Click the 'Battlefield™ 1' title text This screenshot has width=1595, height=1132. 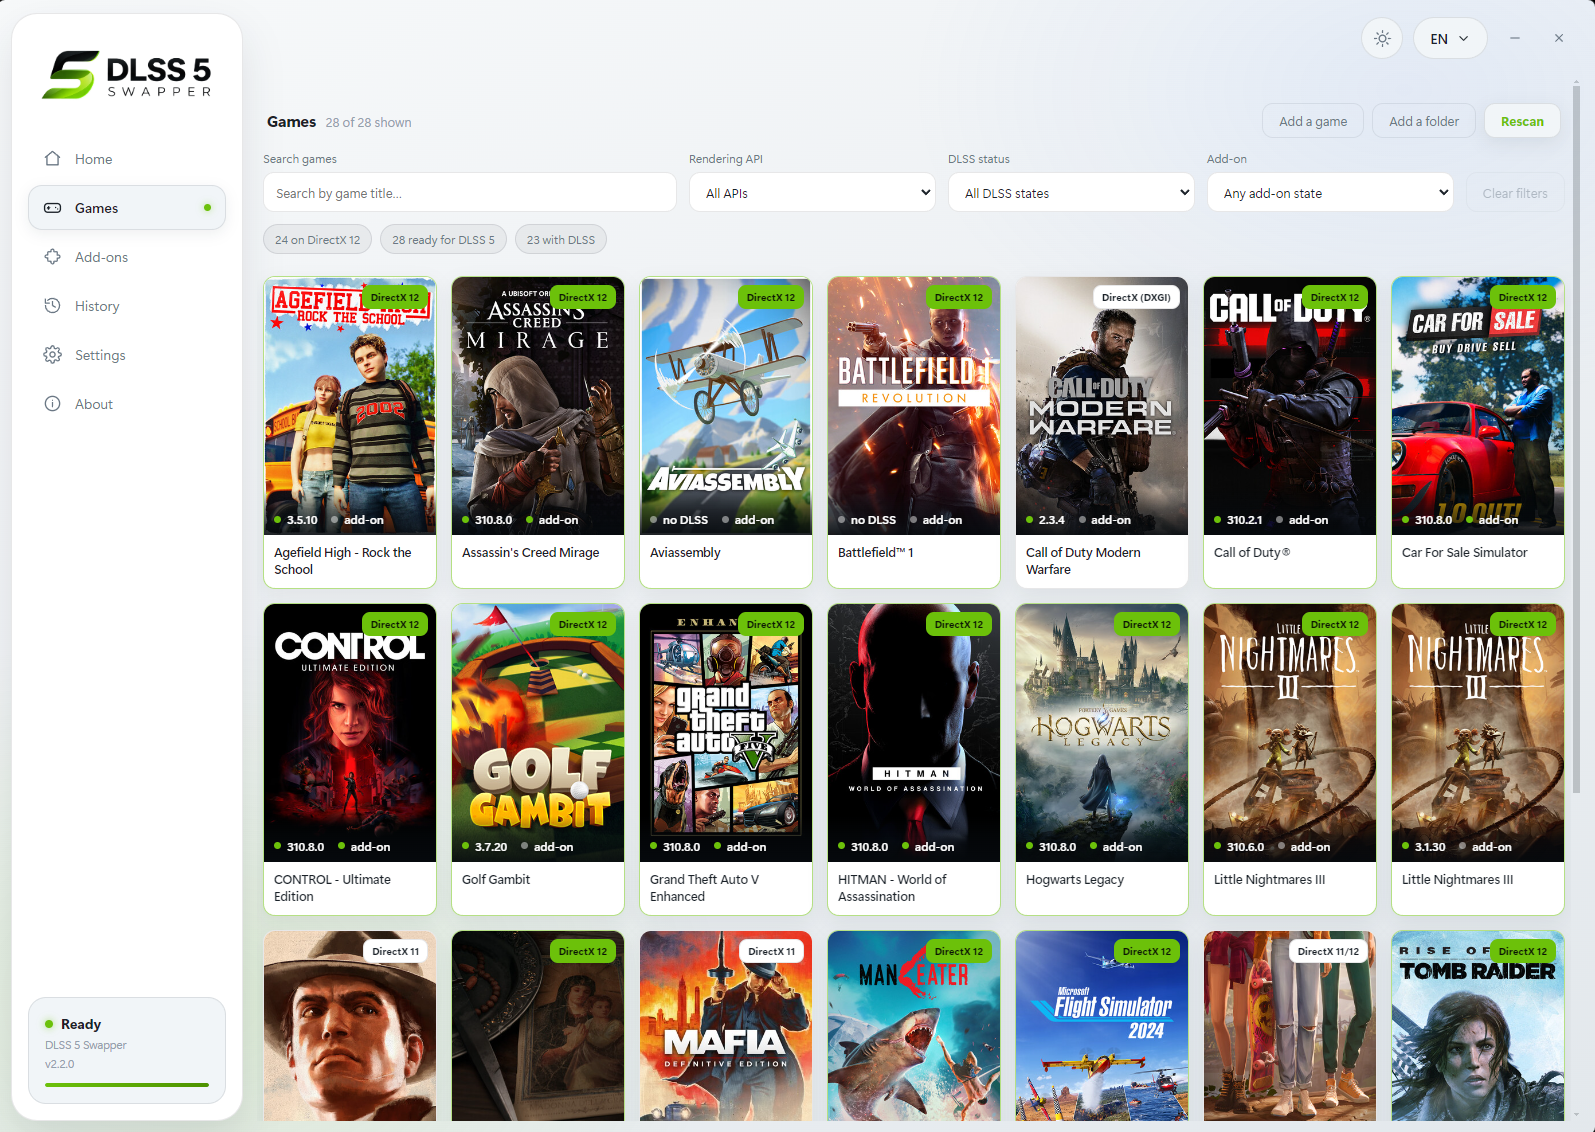876,552
